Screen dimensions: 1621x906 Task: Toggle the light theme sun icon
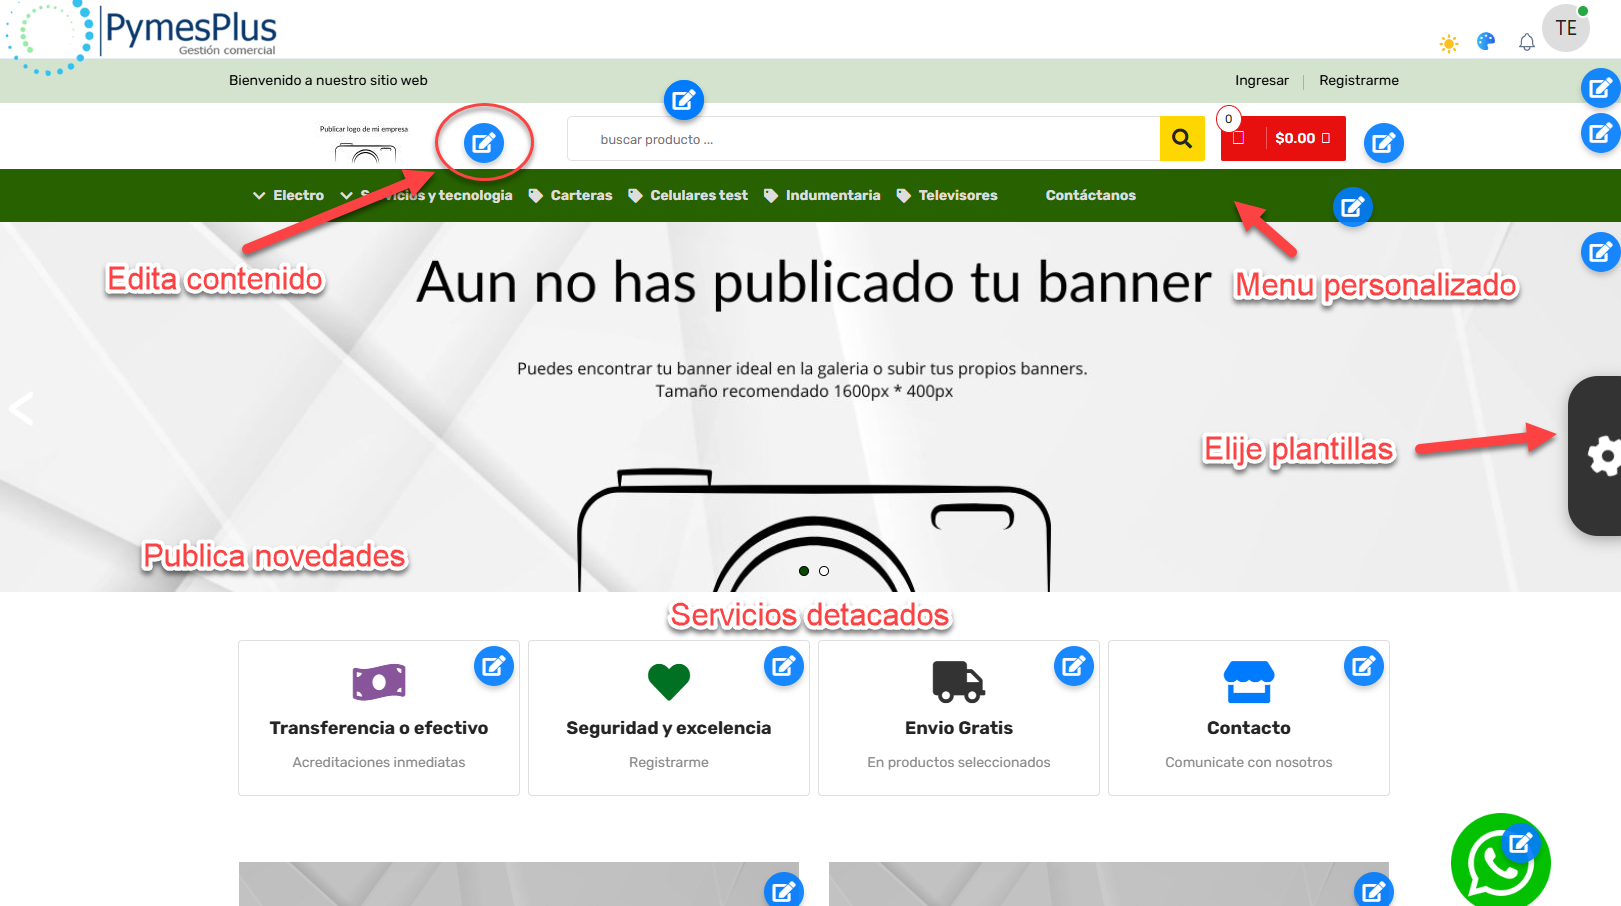1449,42
